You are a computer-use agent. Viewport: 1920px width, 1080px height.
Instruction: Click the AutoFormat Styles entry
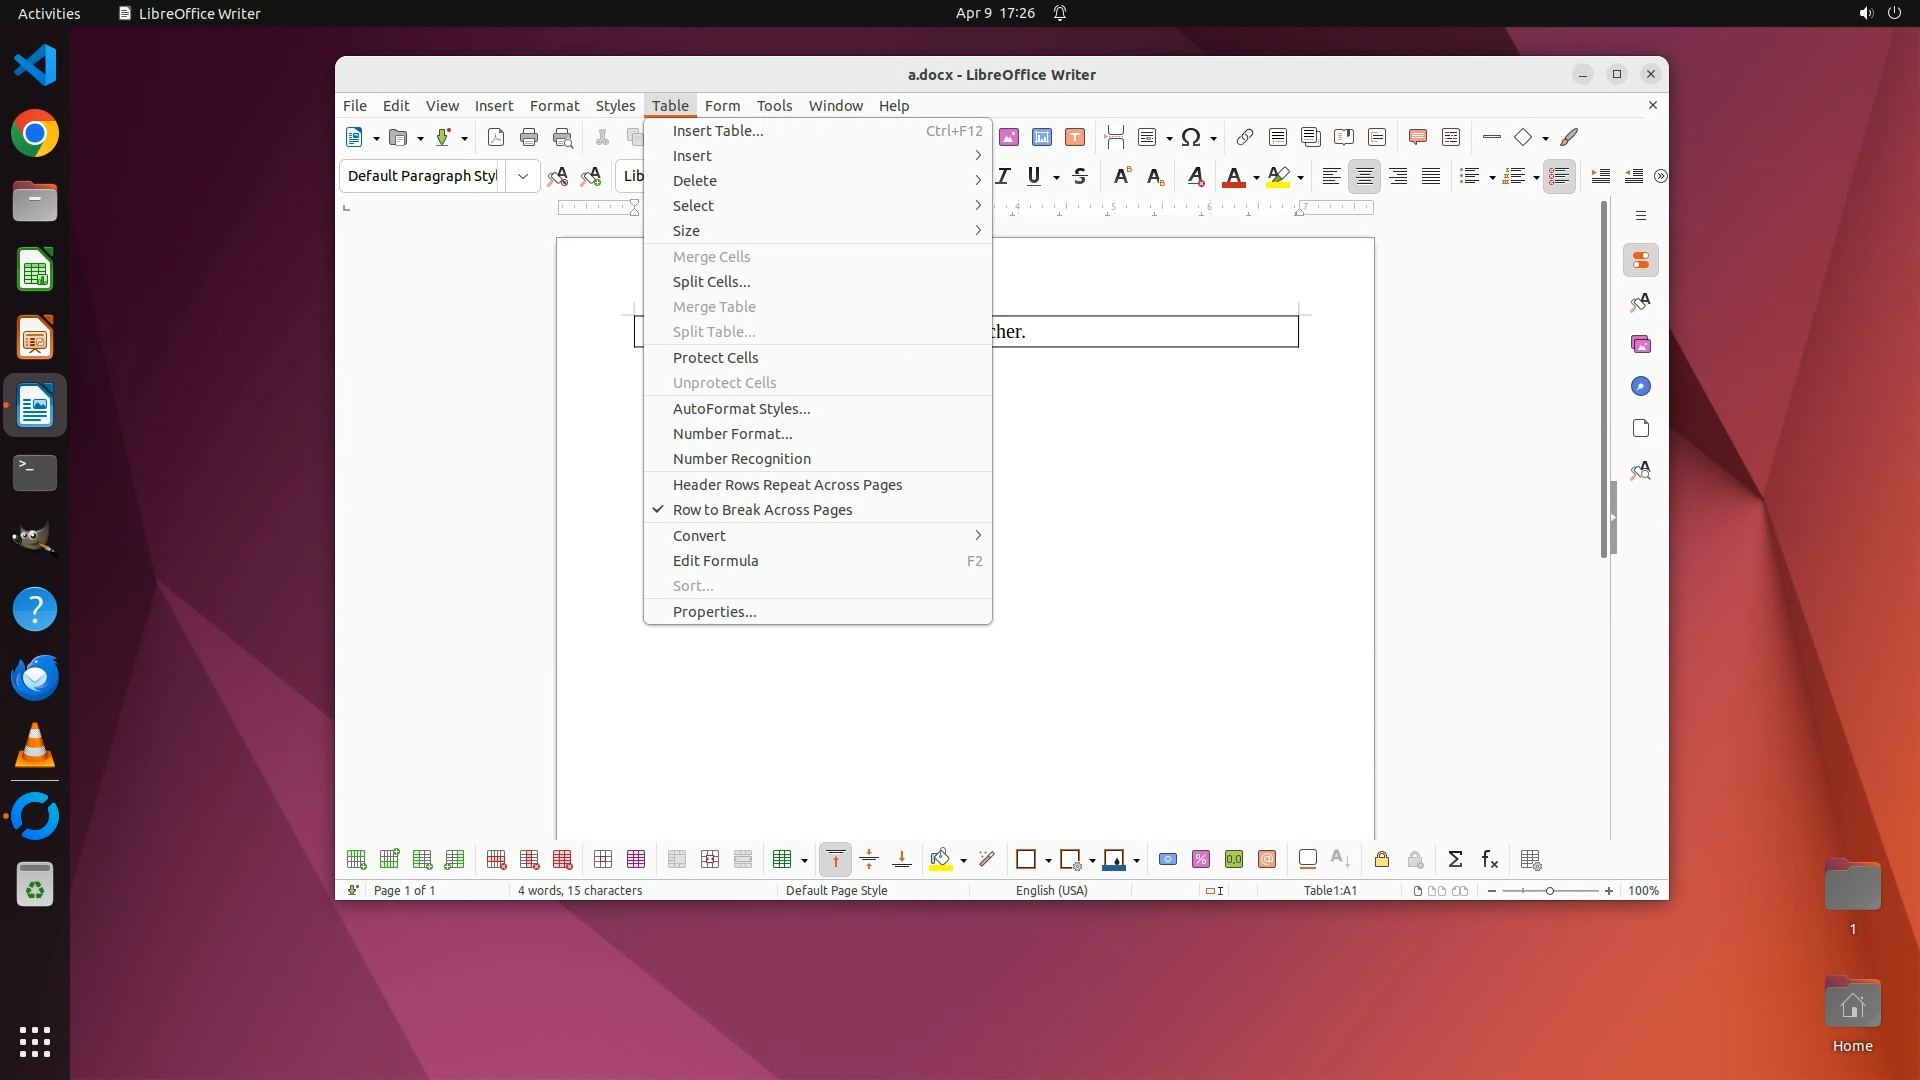[741, 409]
